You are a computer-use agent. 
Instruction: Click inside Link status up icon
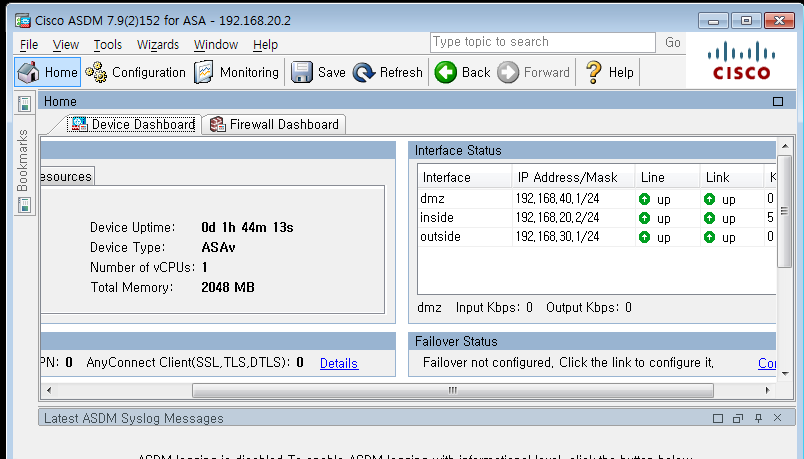click(x=710, y=218)
